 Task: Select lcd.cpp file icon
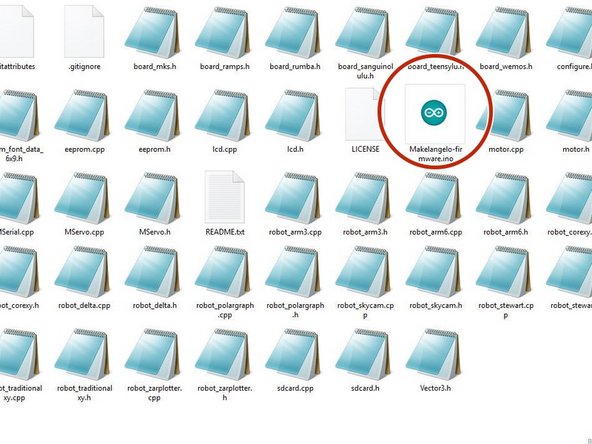[x=224, y=116]
